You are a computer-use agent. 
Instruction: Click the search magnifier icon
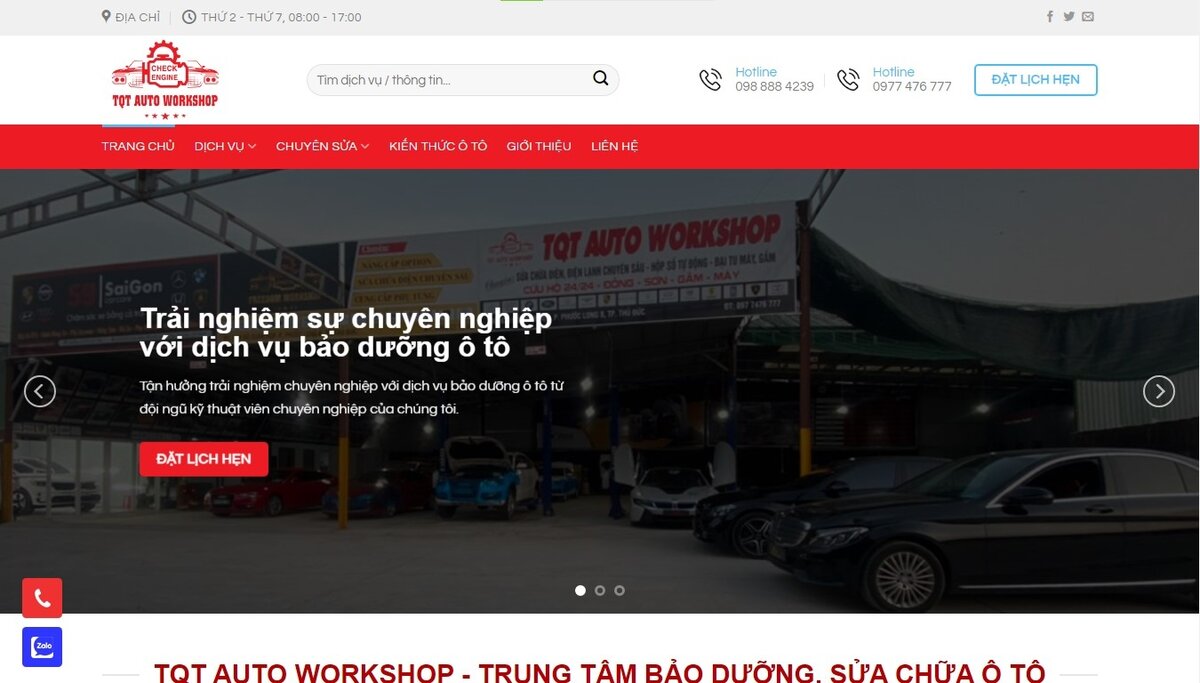tap(600, 78)
